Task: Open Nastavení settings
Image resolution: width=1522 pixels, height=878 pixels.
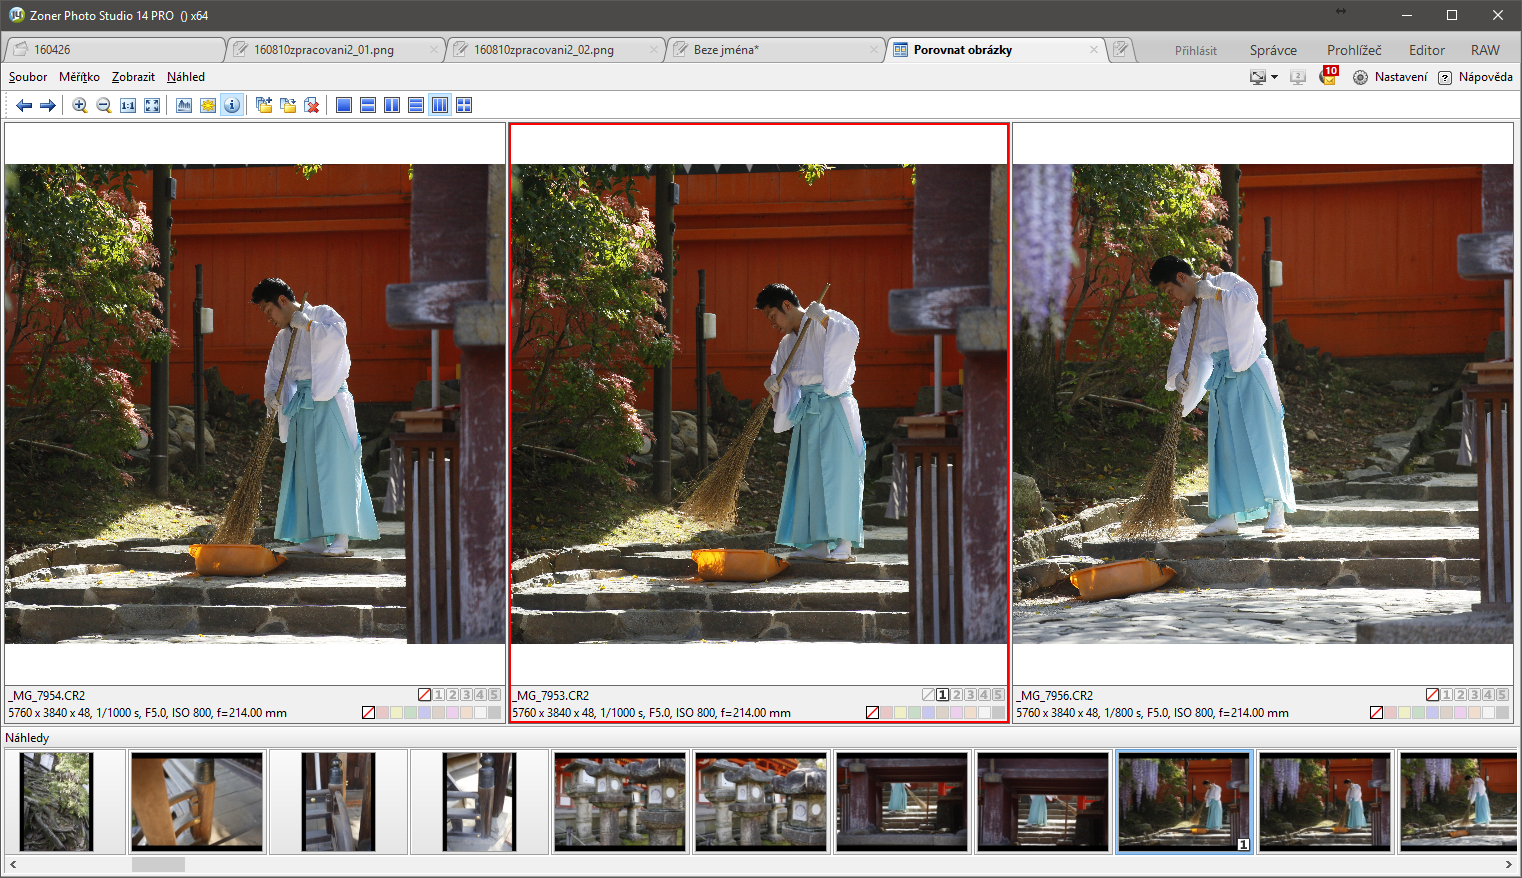Action: click(1391, 77)
